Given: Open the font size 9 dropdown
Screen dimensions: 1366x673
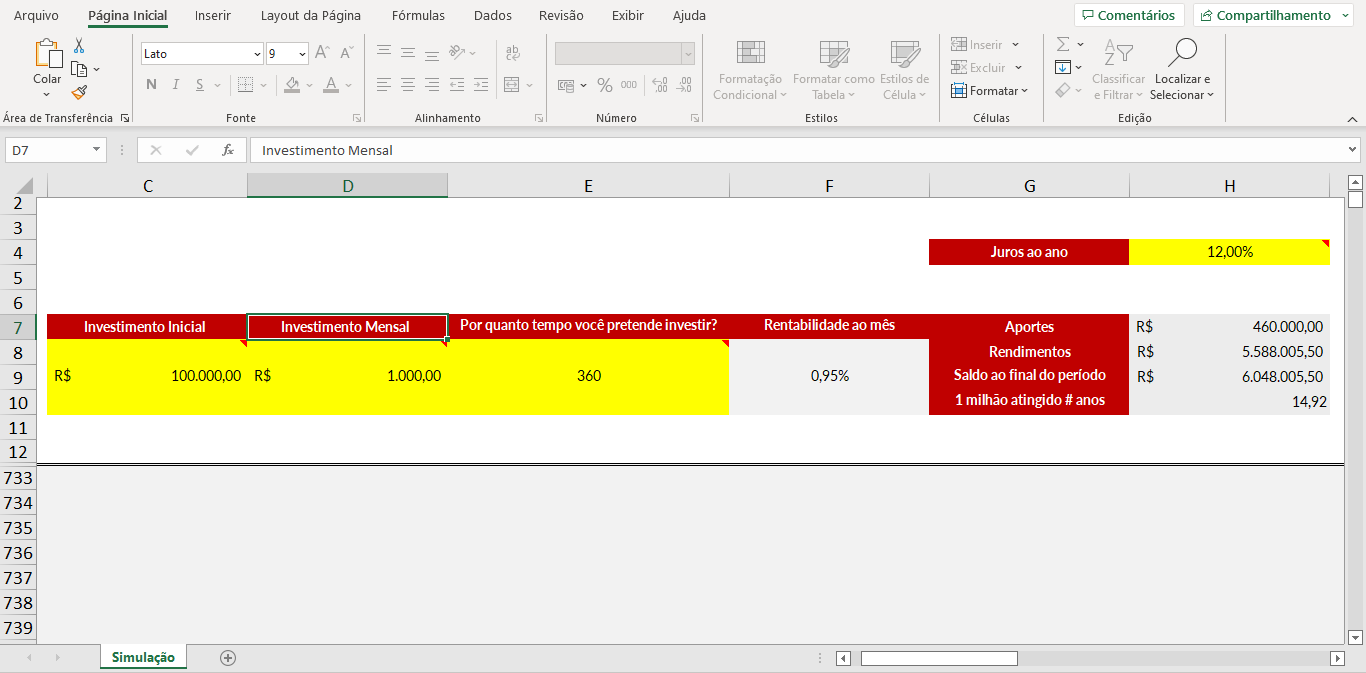Looking at the screenshot, I should [301, 54].
